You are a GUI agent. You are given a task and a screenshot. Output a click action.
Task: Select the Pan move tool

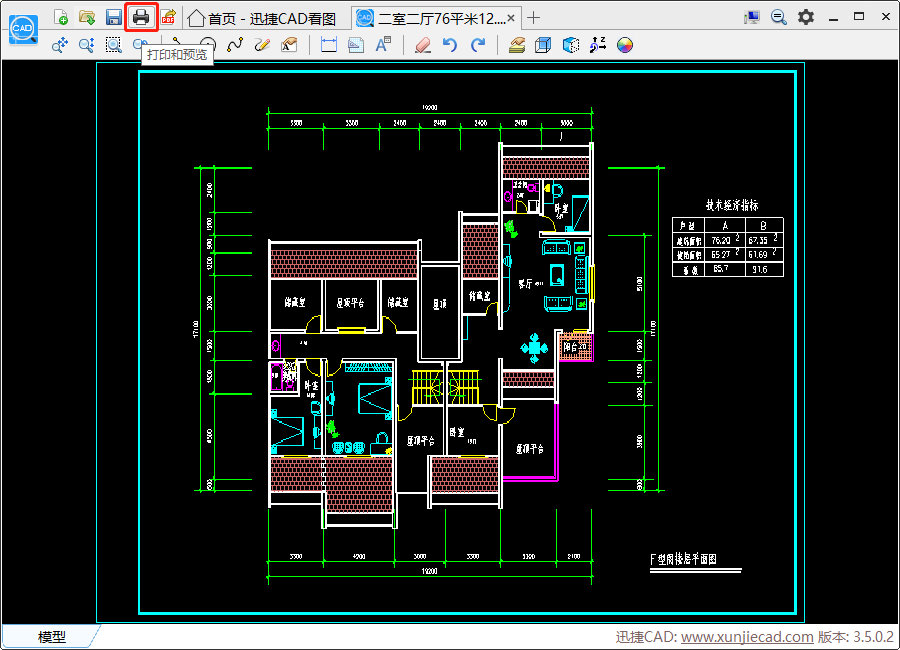tap(59, 44)
